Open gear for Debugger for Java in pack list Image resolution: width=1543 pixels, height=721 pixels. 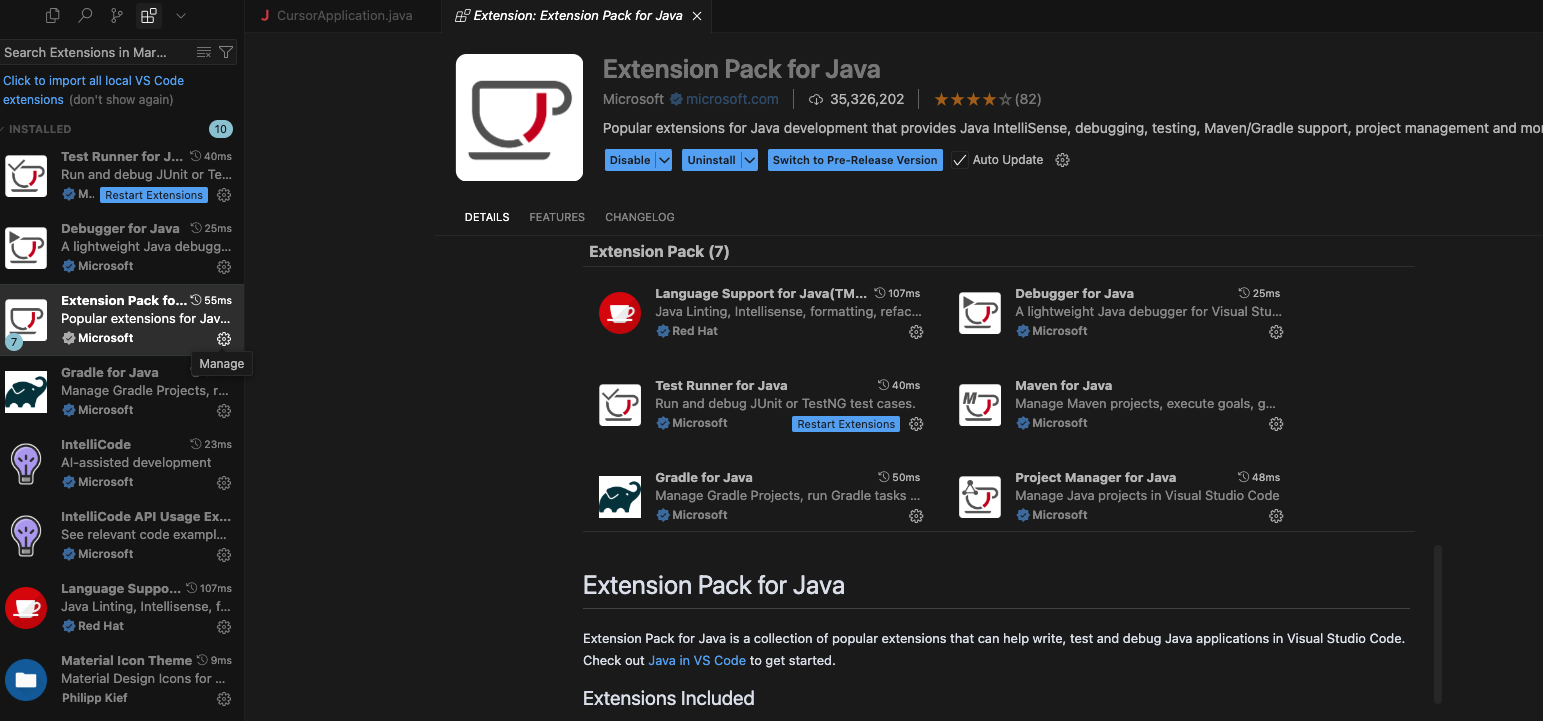[1276, 332]
